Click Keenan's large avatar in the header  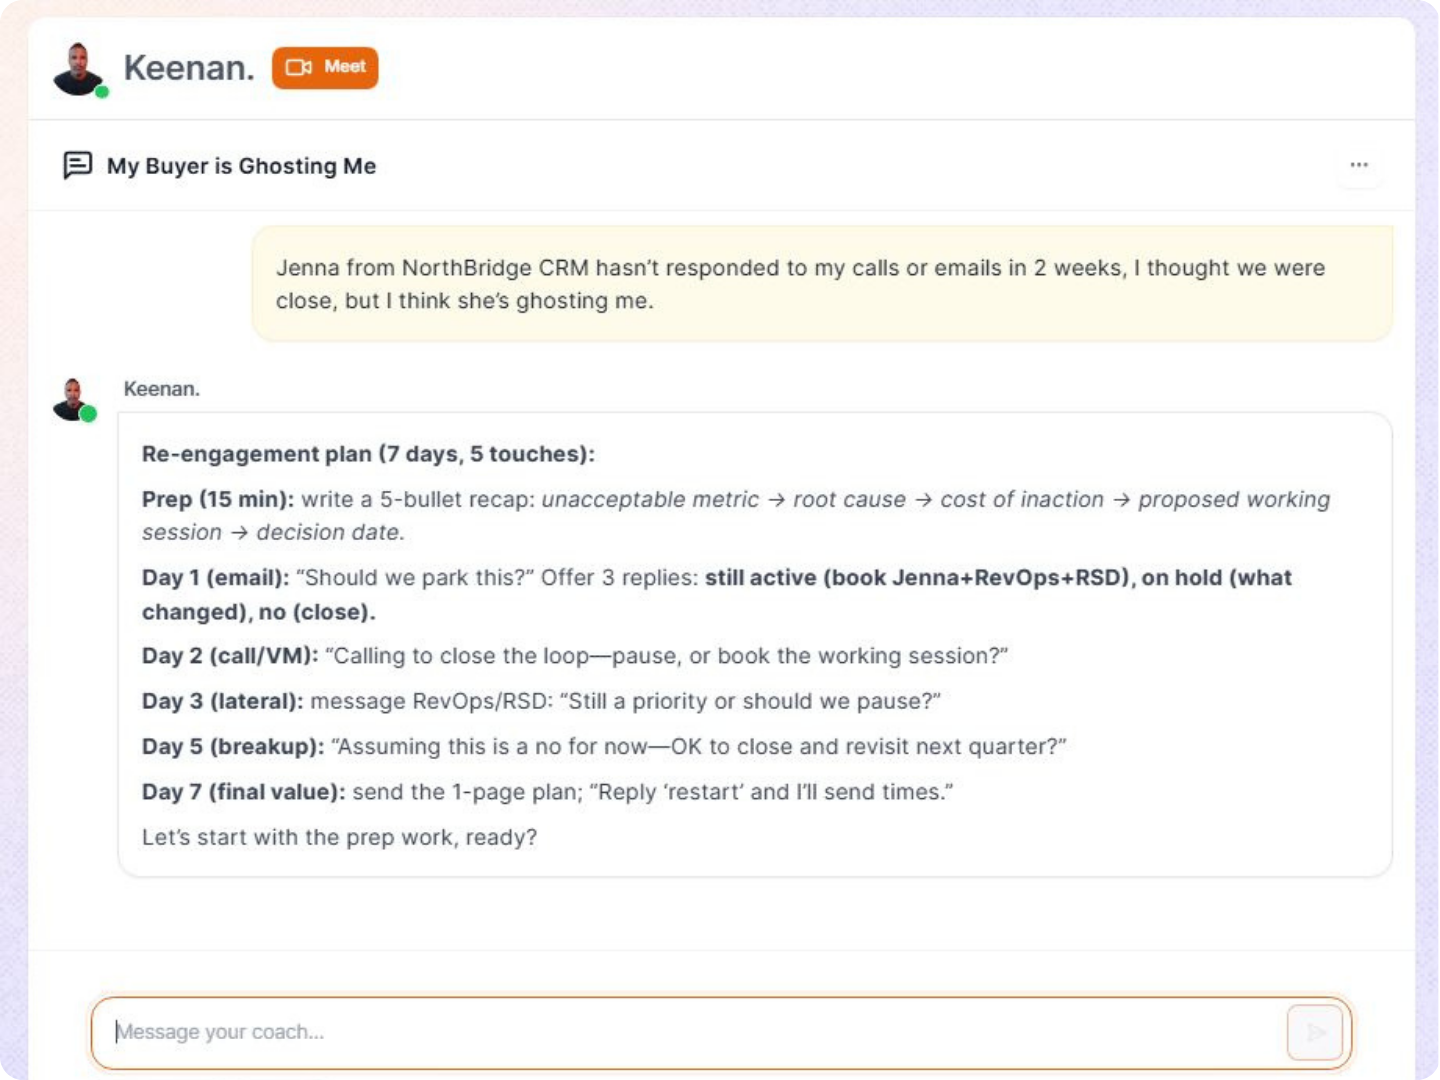78,68
